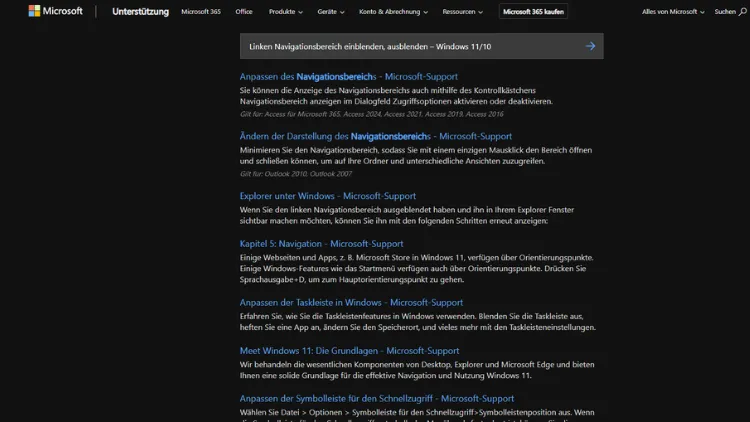The image size is (750, 422).
Task: Expand the Produkte dropdown
Action: pyautogui.click(x=286, y=11)
